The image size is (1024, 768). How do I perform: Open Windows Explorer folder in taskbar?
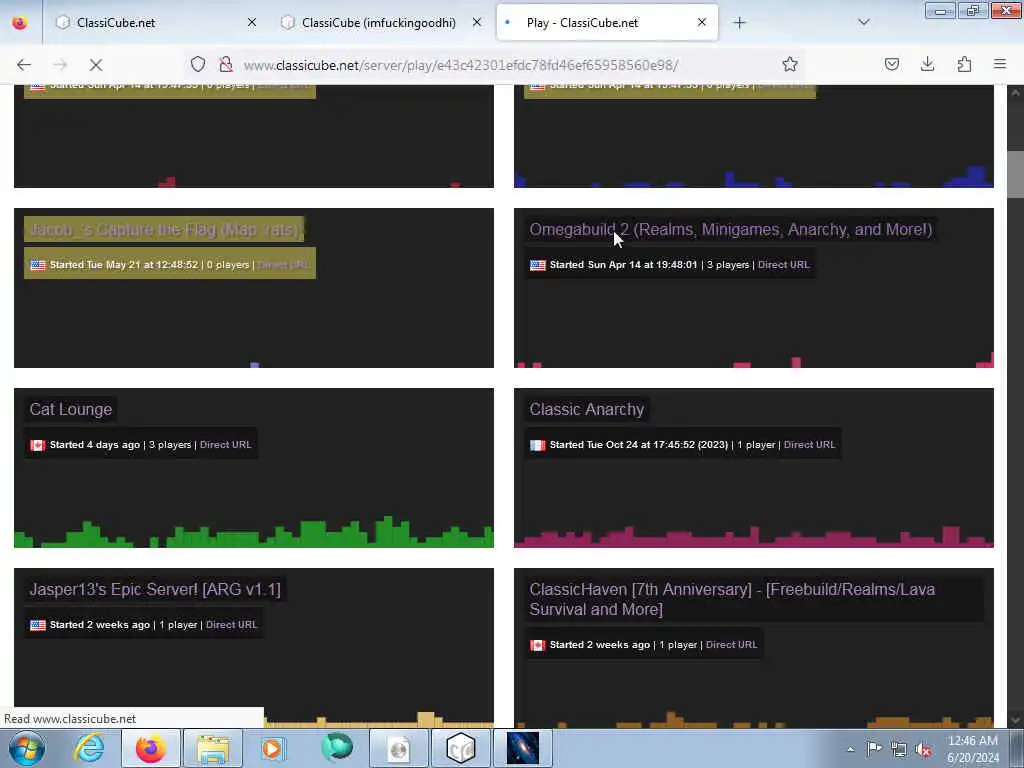[x=213, y=748]
